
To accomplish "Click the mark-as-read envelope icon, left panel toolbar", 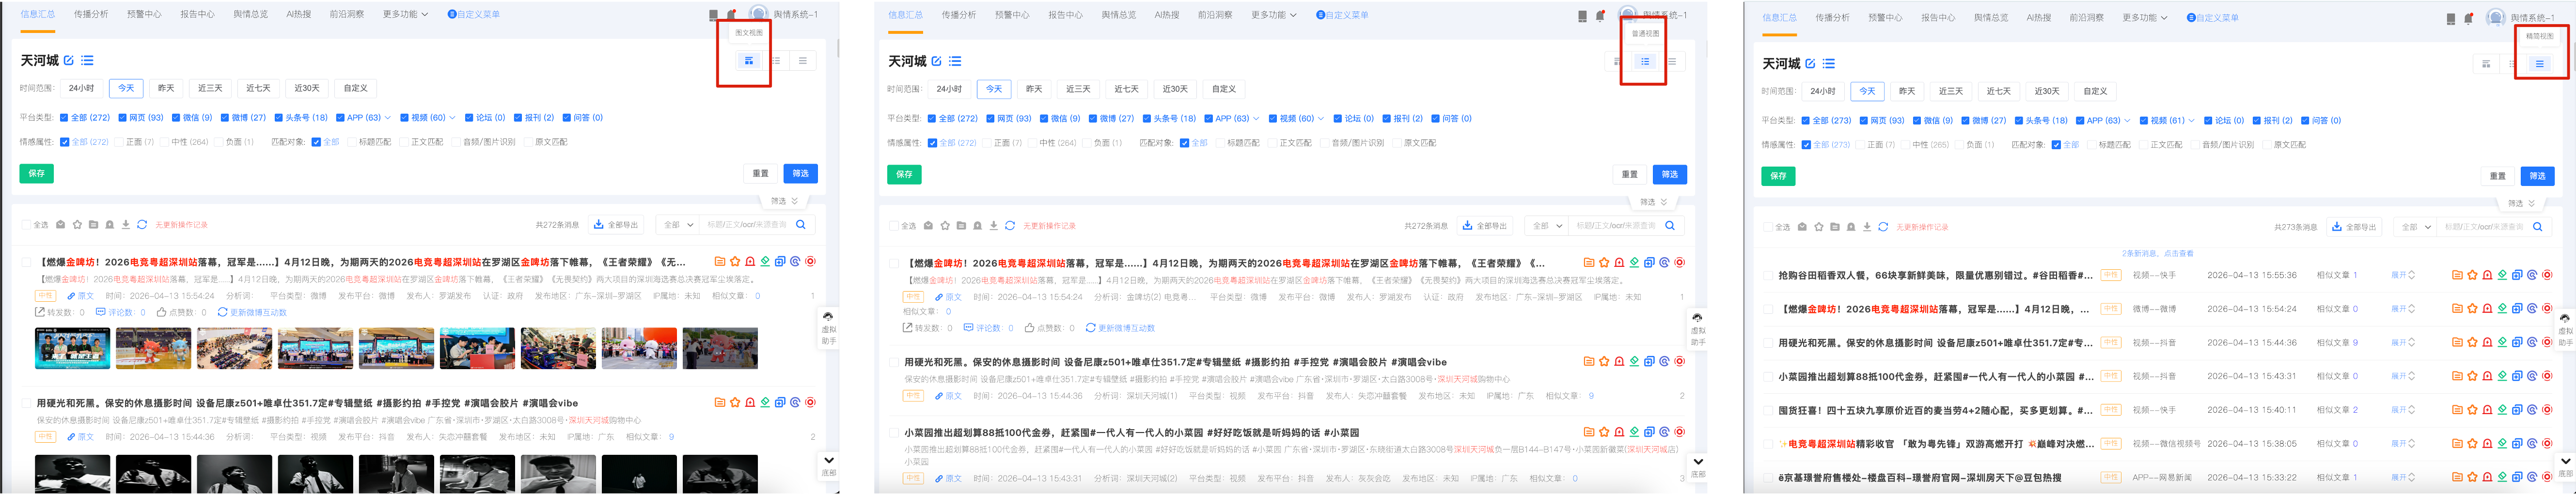I will coord(60,225).
